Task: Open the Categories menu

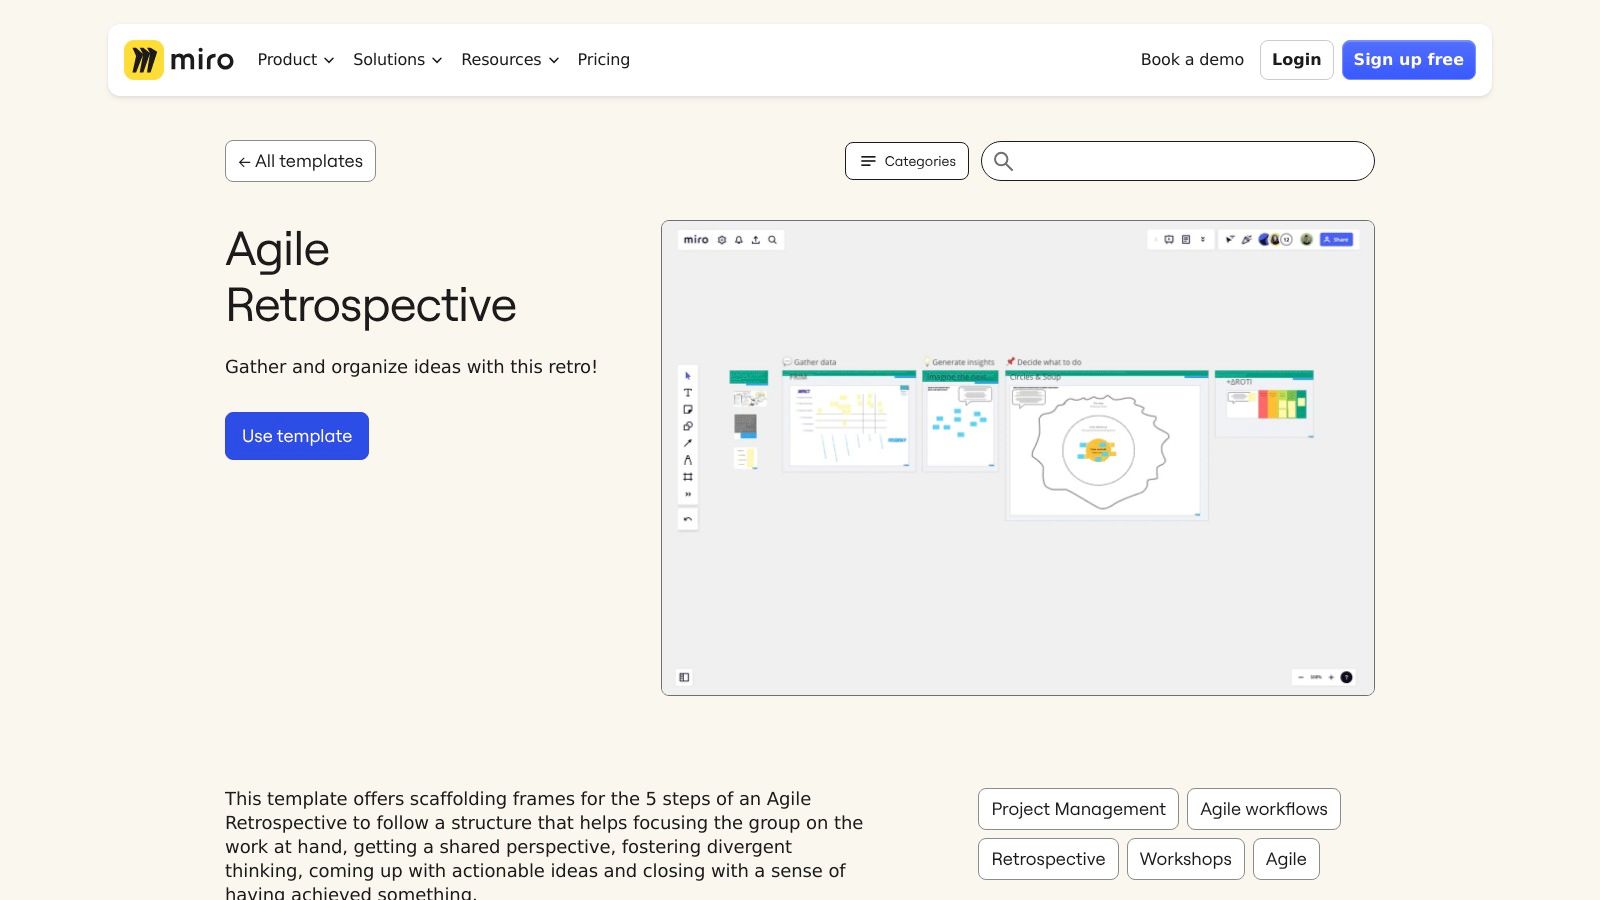Action: [907, 161]
